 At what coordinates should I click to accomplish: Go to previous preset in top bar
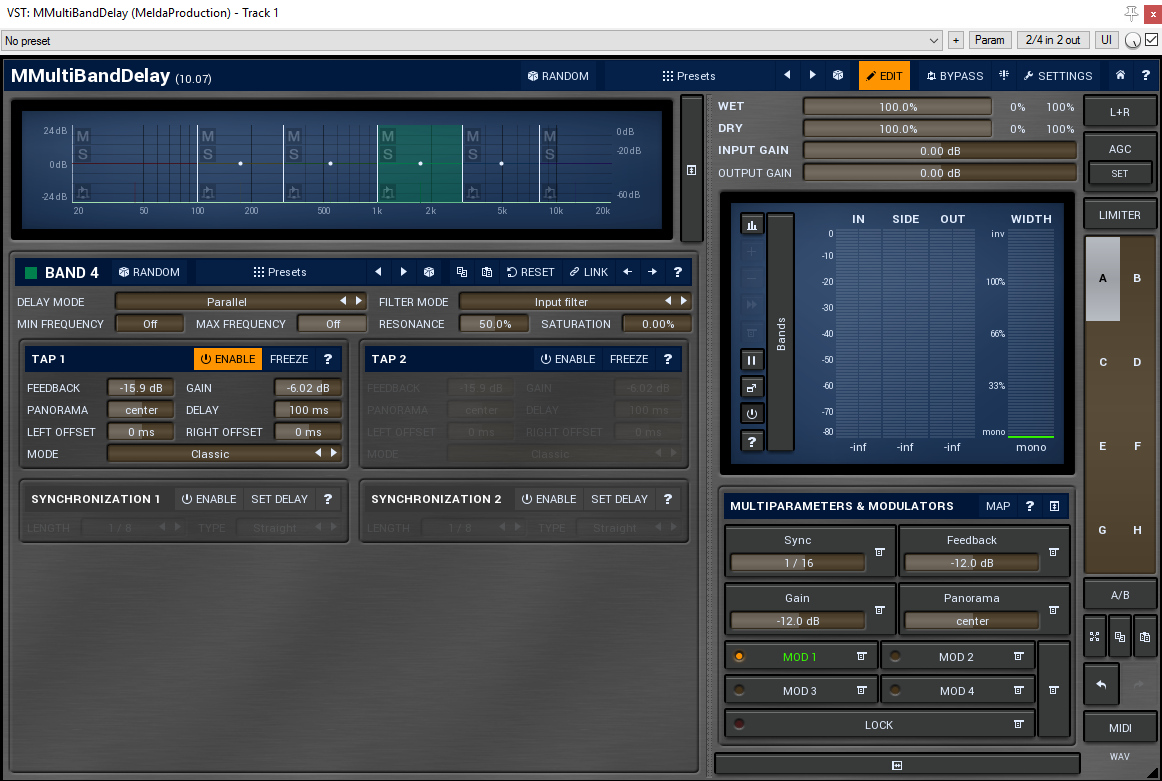[x=787, y=75]
